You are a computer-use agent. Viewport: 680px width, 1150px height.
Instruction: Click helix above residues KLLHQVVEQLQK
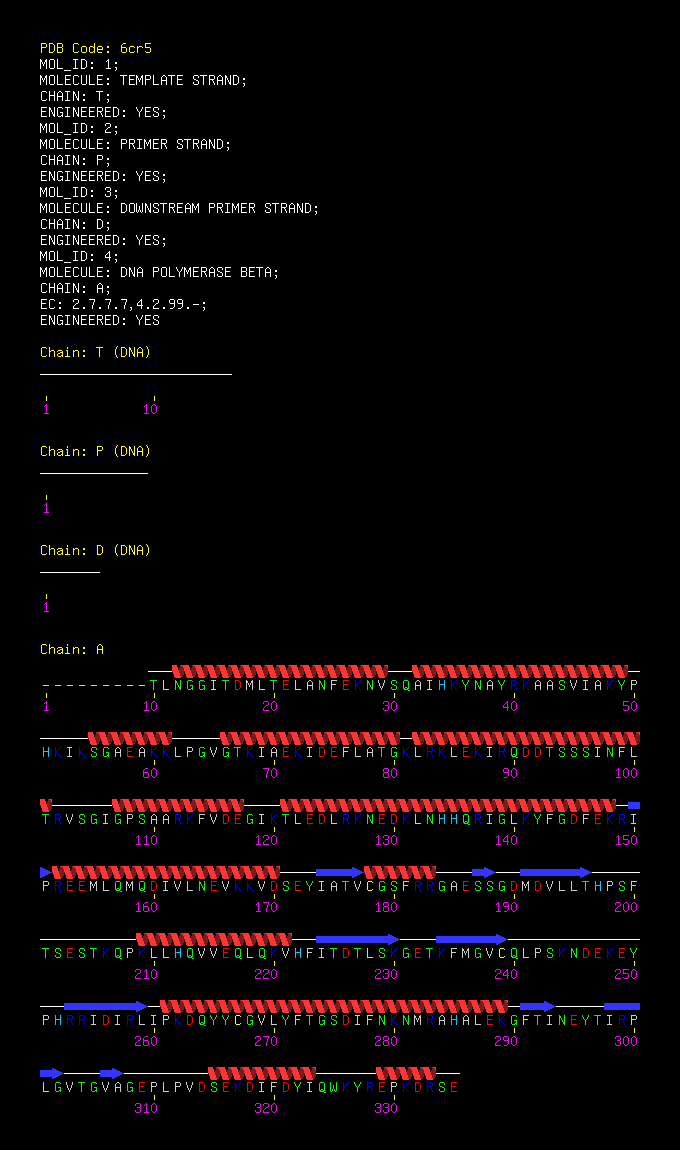[214, 940]
